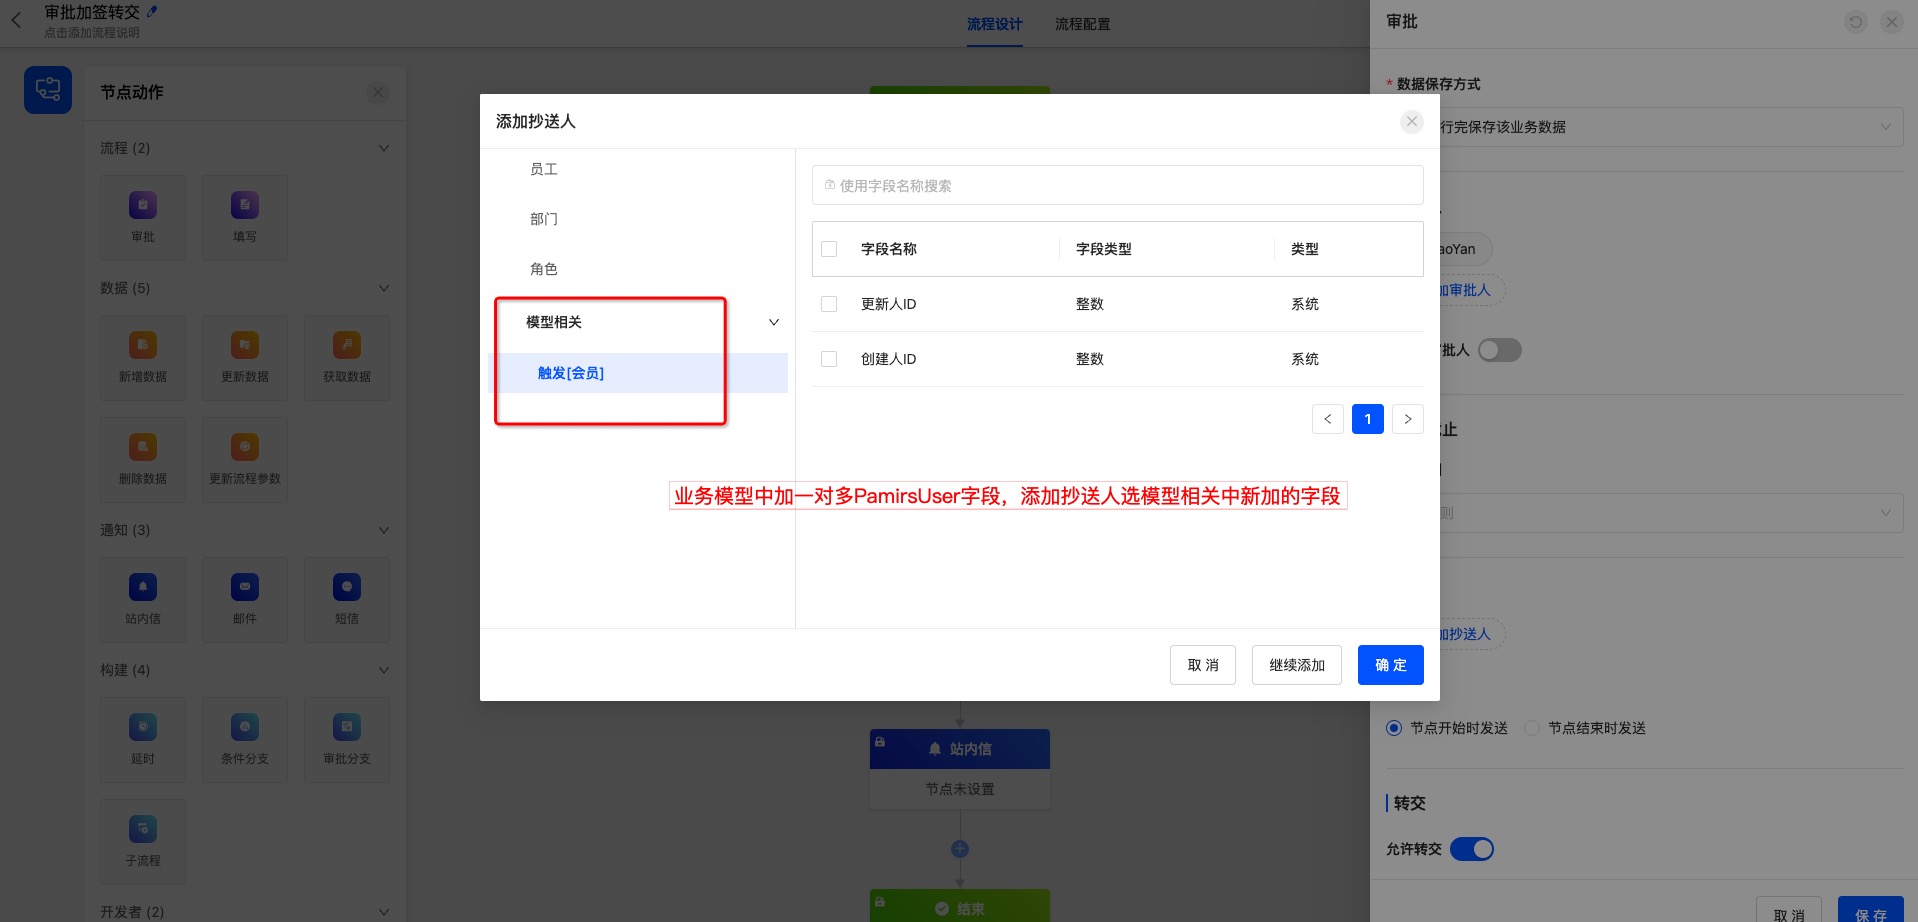Collapse the 流程 (2) section

[x=384, y=148]
